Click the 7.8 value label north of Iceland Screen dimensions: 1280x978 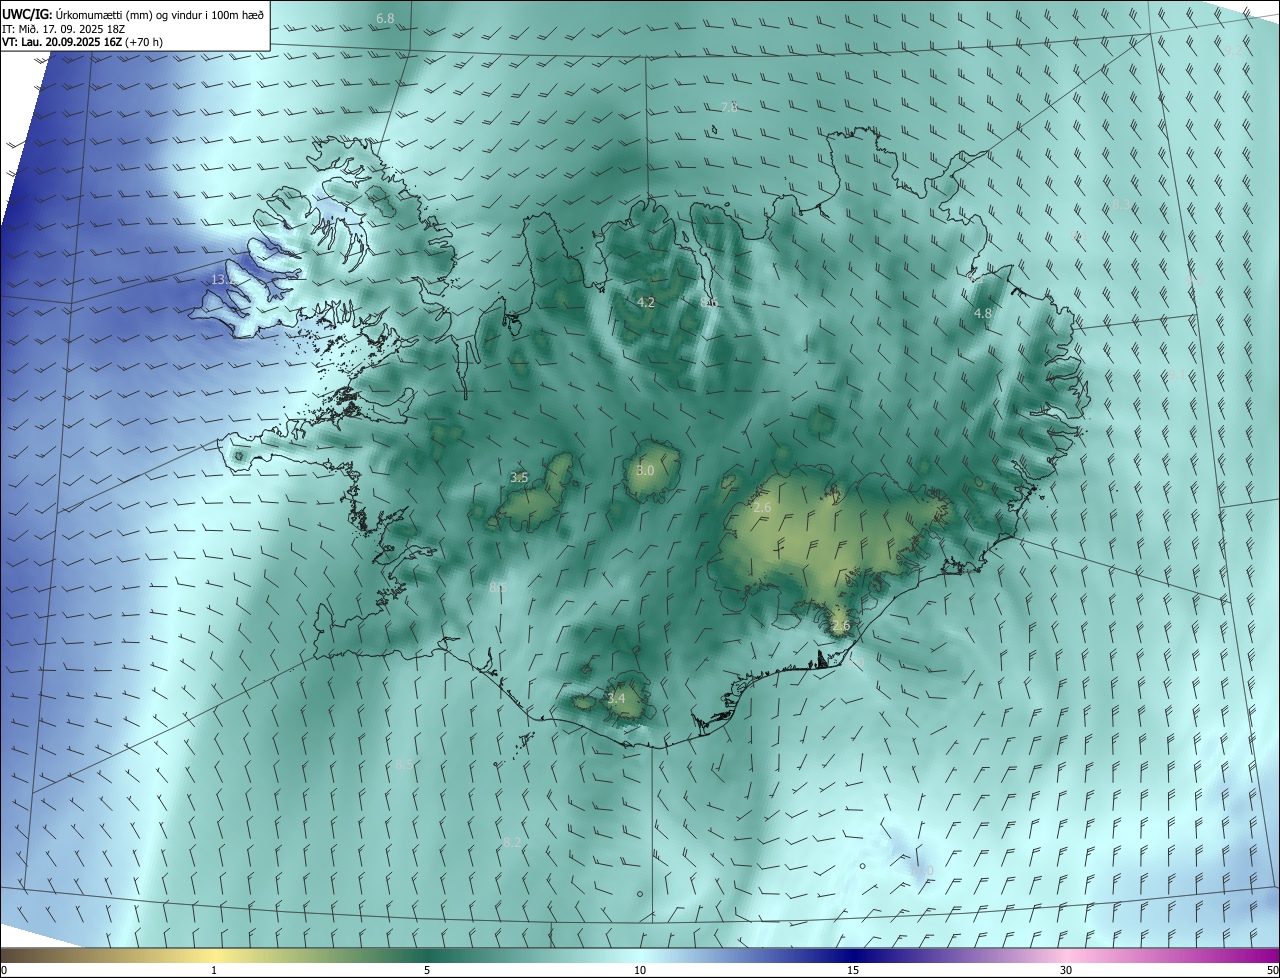(x=729, y=107)
